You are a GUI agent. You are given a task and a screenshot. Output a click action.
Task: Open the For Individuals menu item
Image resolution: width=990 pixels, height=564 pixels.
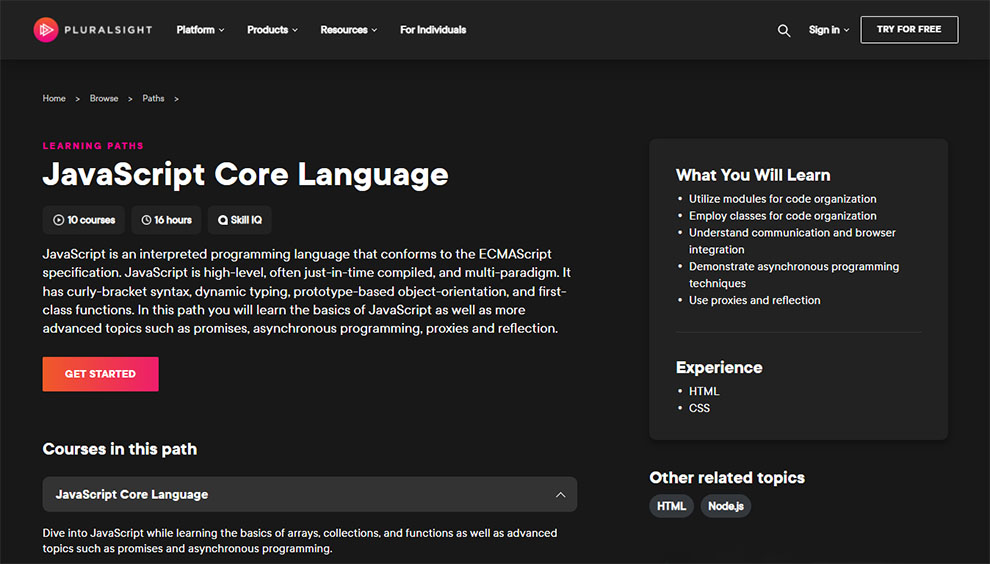(433, 30)
